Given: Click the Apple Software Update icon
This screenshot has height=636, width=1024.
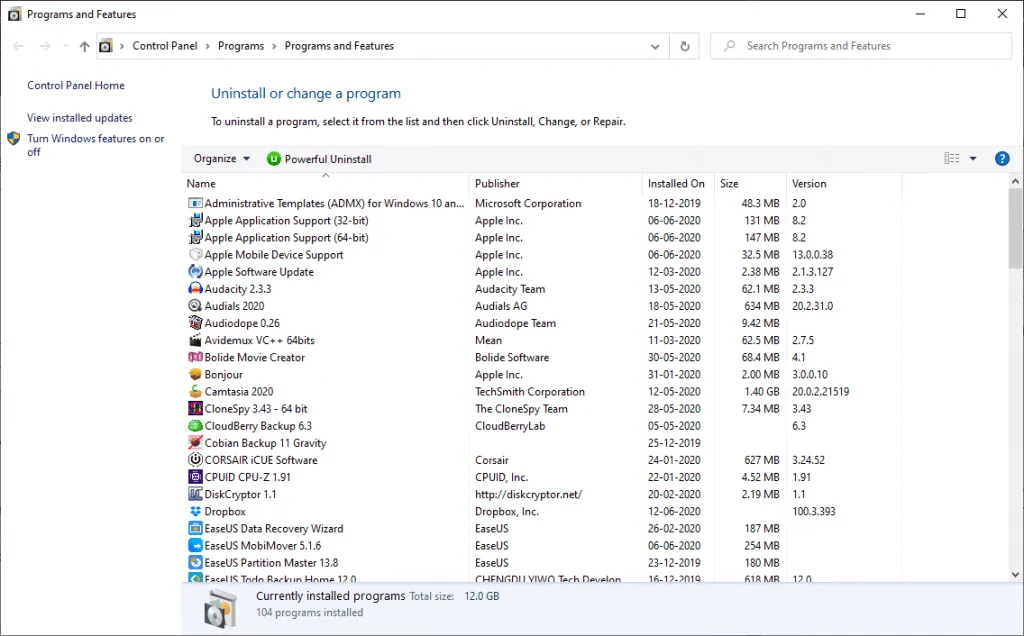Looking at the screenshot, I should [195, 272].
